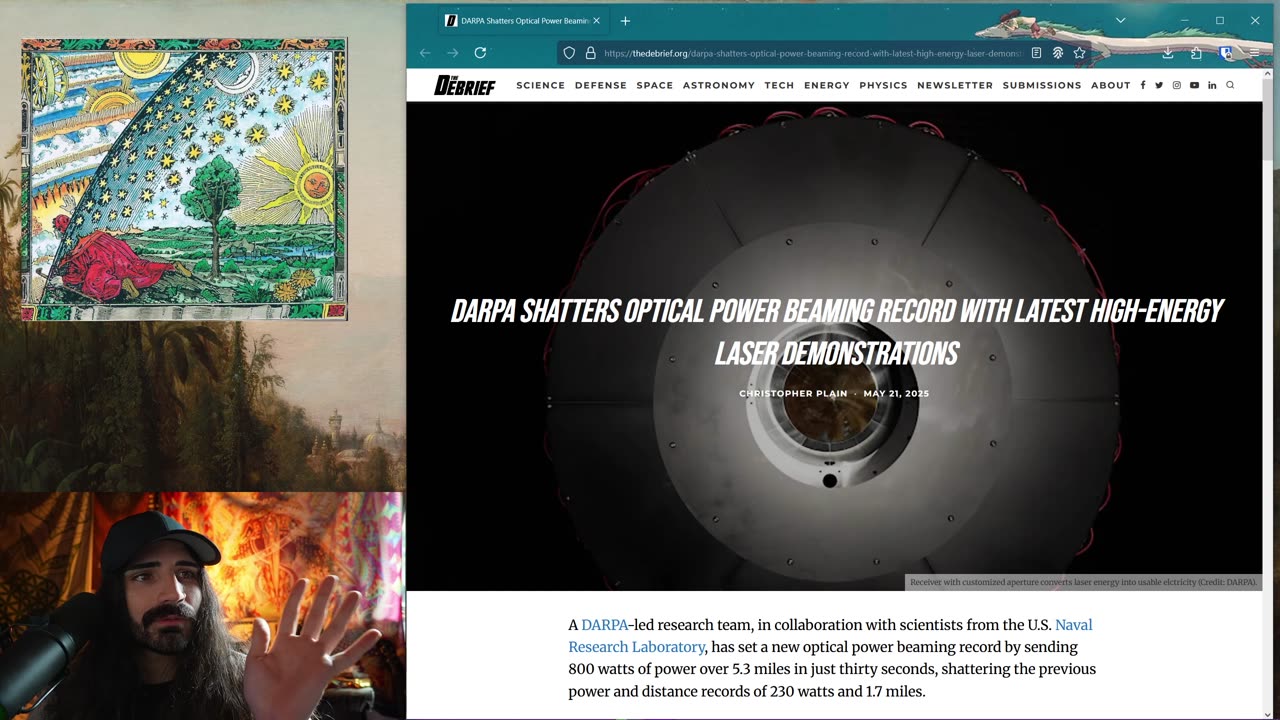Open the hamburger application menu

pyautogui.click(x=1254, y=53)
